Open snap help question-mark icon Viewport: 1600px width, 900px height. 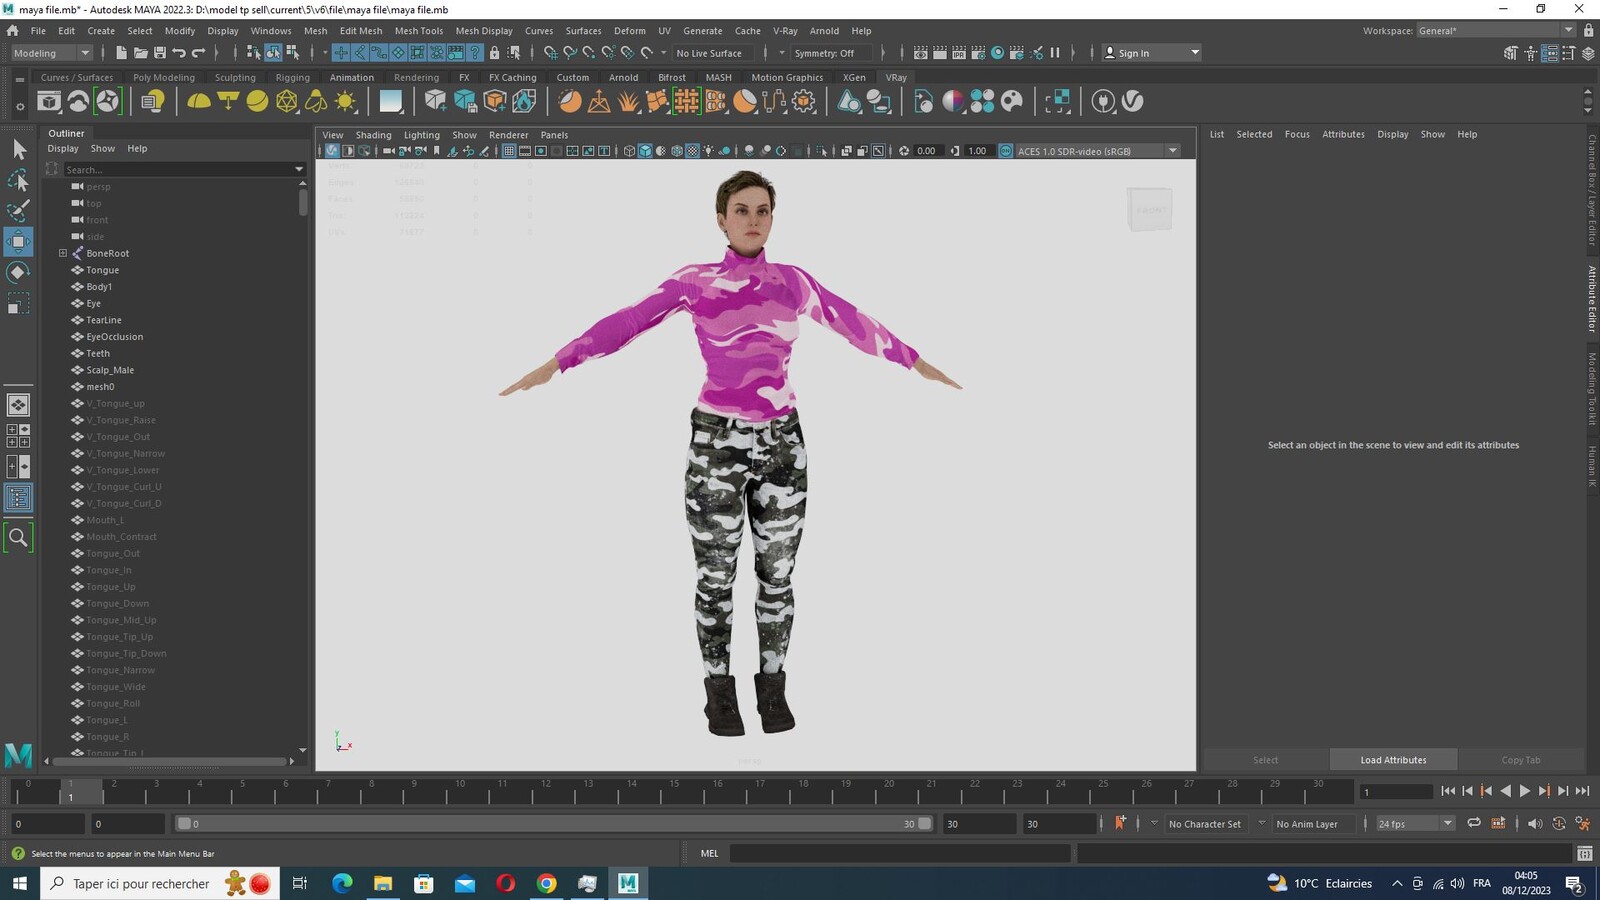tap(476, 53)
